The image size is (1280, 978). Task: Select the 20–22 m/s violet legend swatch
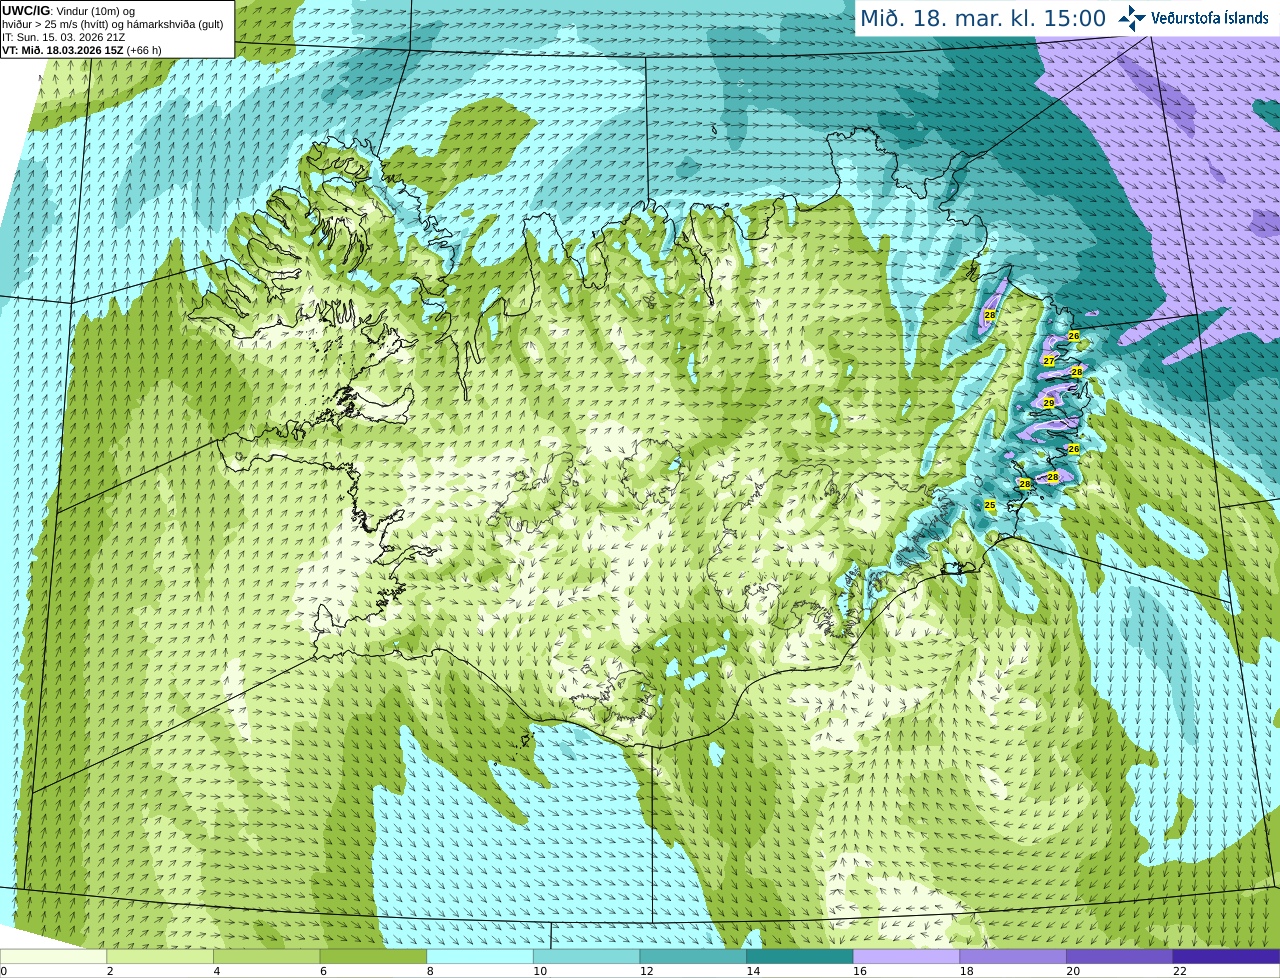coord(1120,956)
